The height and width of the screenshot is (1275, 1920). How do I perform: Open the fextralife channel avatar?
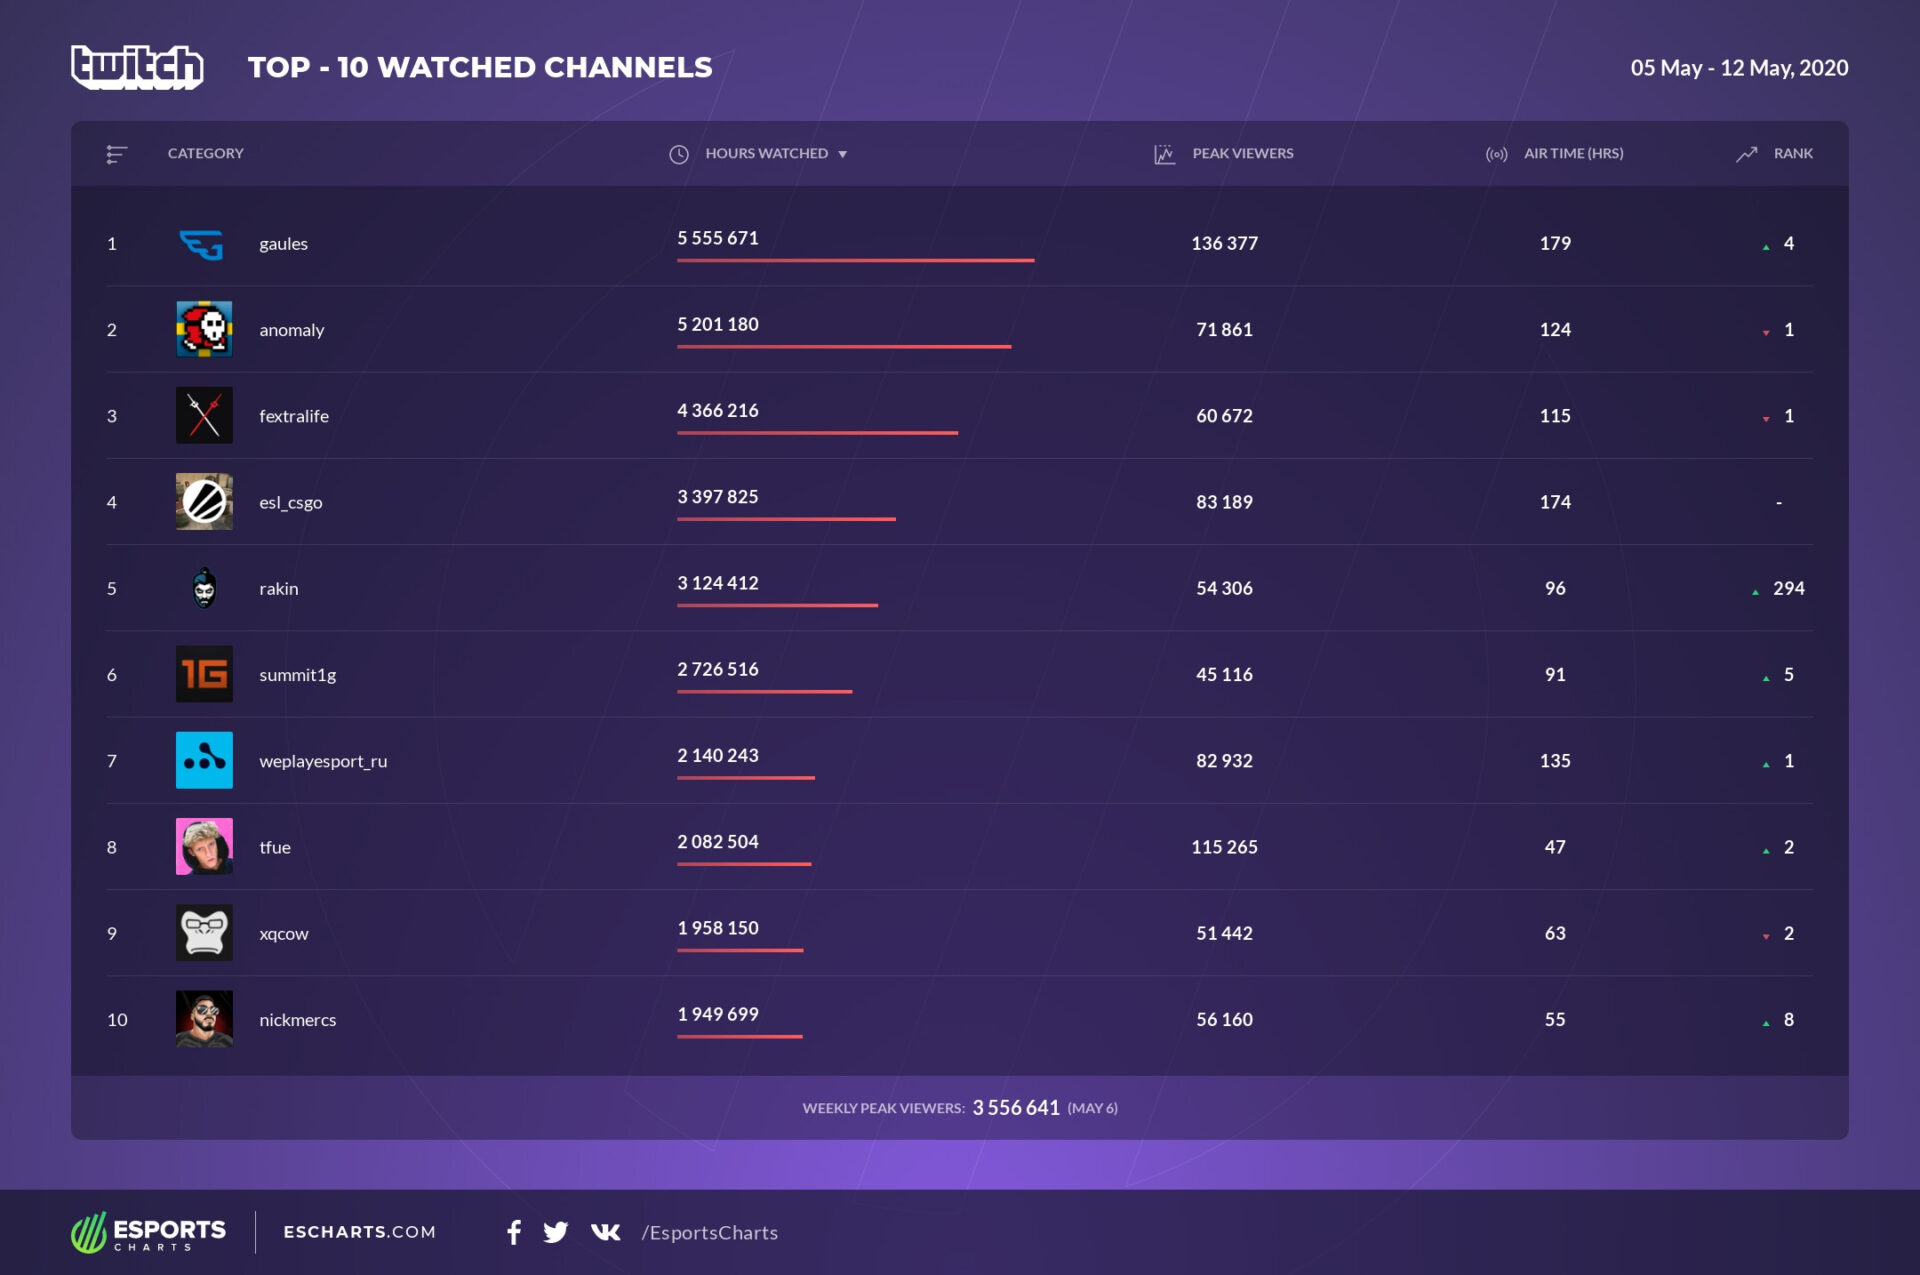(204, 415)
